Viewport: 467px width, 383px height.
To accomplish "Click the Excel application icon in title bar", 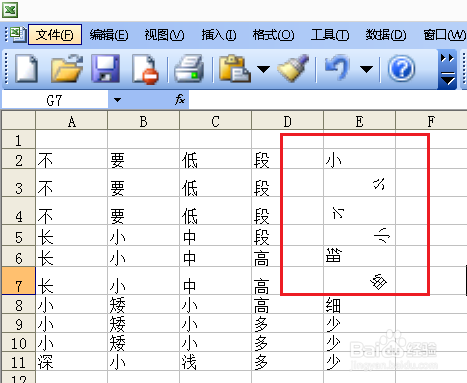I will [x=10, y=10].
